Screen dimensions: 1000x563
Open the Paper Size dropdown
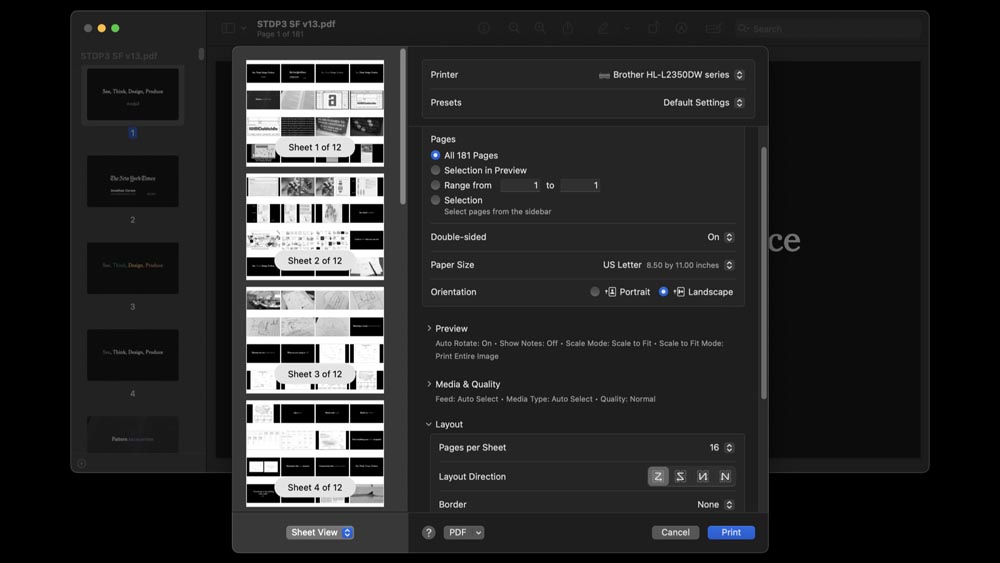tap(668, 265)
